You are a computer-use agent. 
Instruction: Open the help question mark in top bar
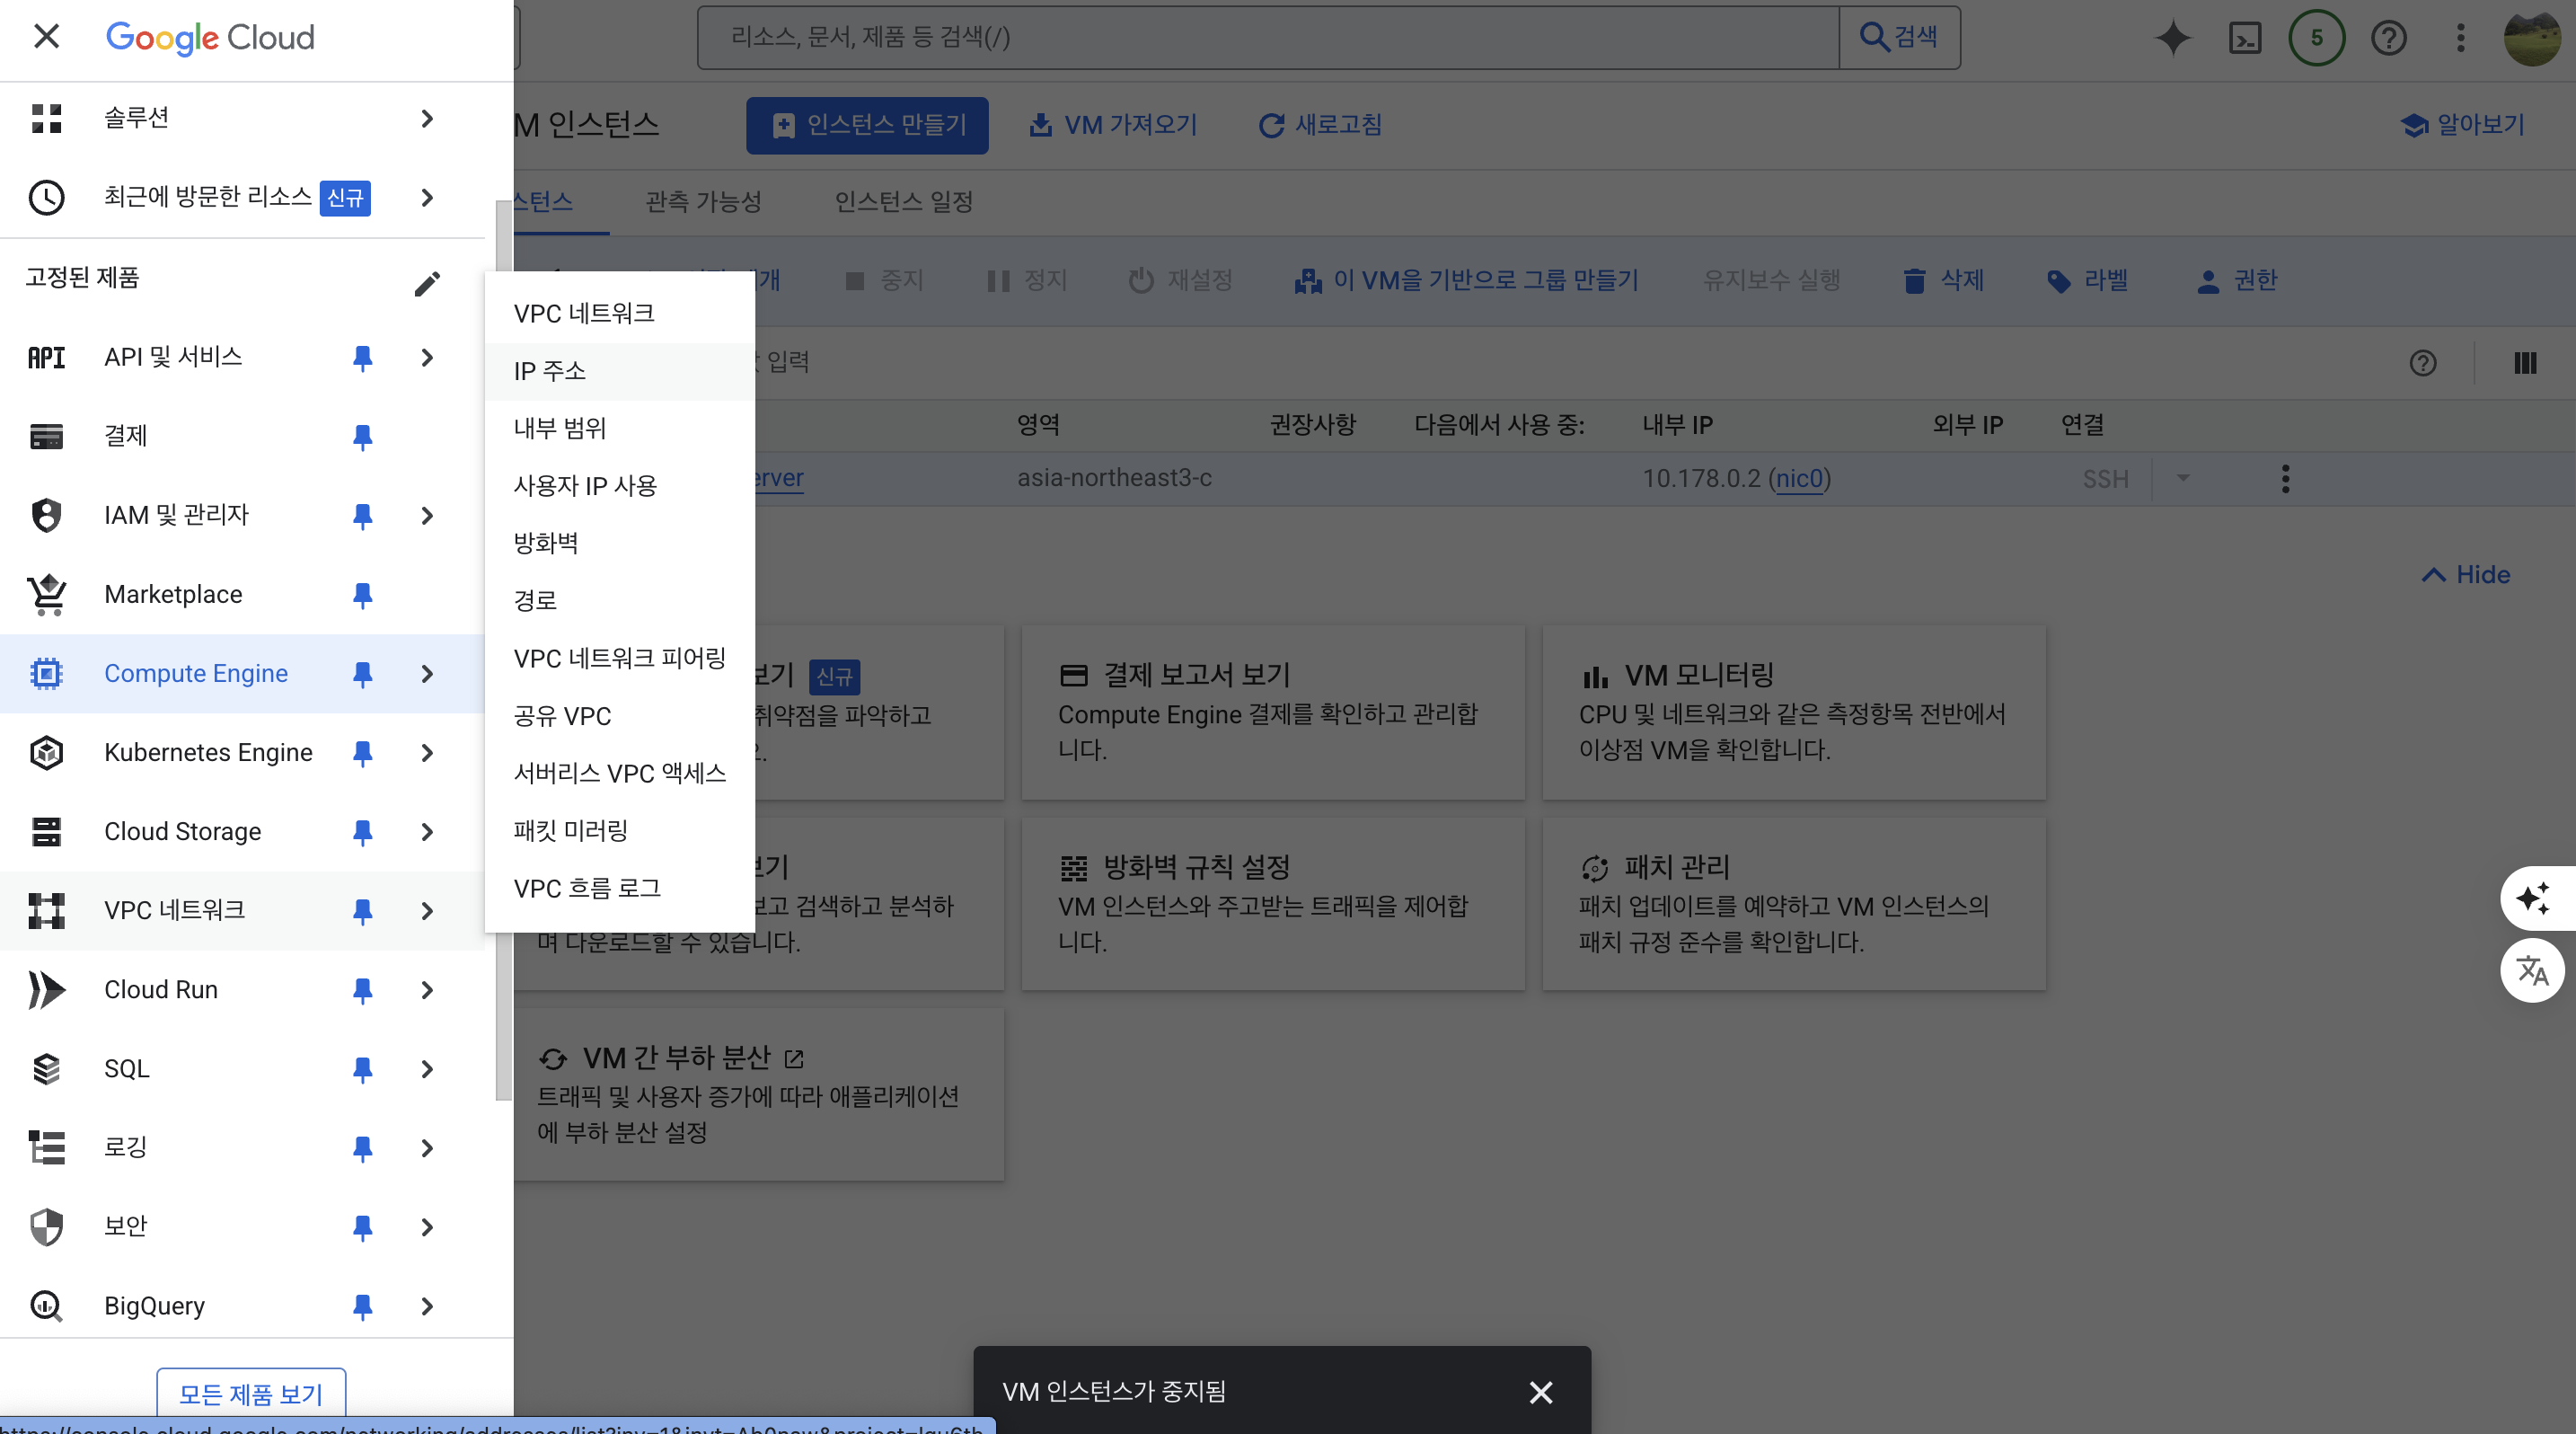point(2388,38)
